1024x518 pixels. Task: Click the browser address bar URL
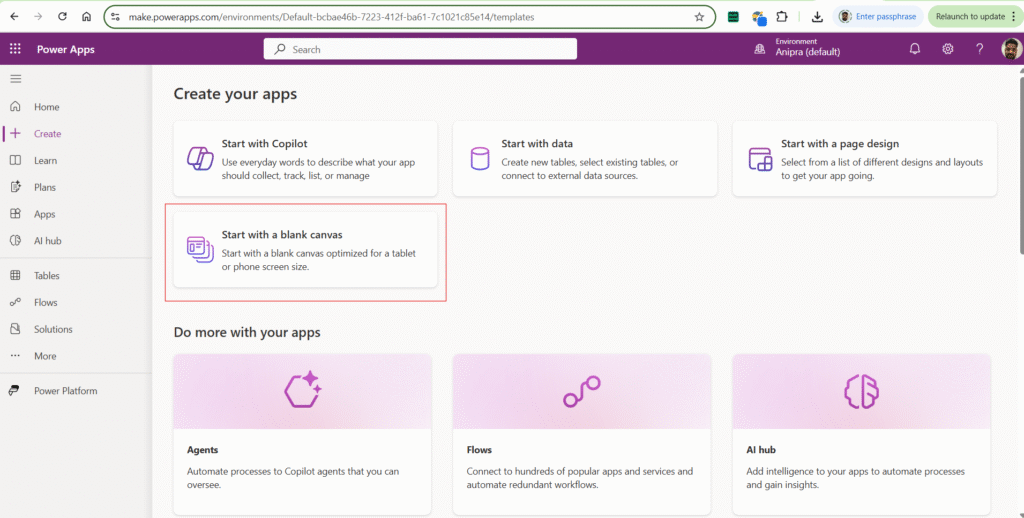coord(331,17)
